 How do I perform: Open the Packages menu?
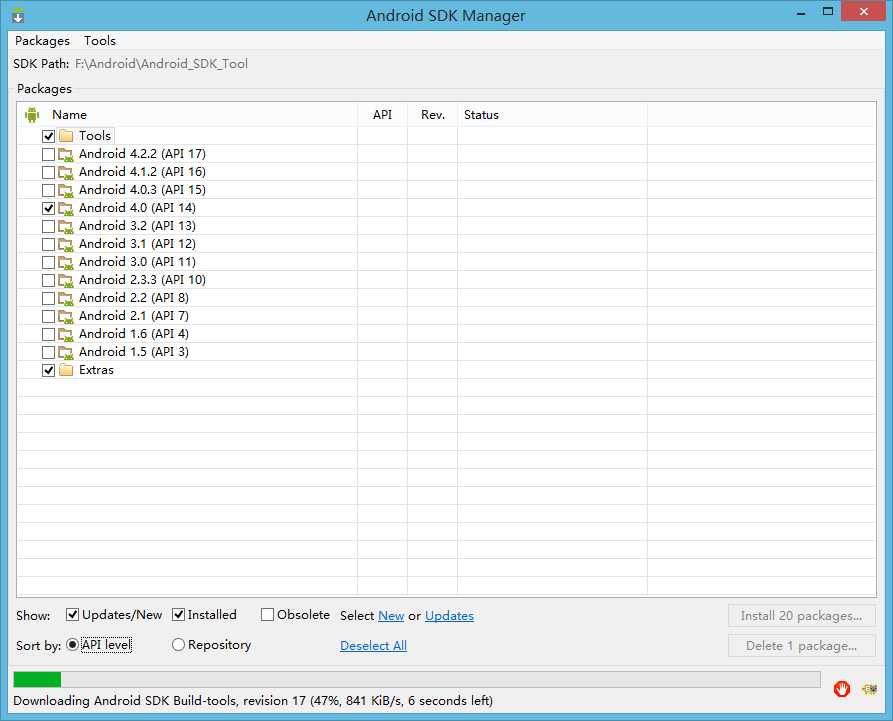pos(42,41)
